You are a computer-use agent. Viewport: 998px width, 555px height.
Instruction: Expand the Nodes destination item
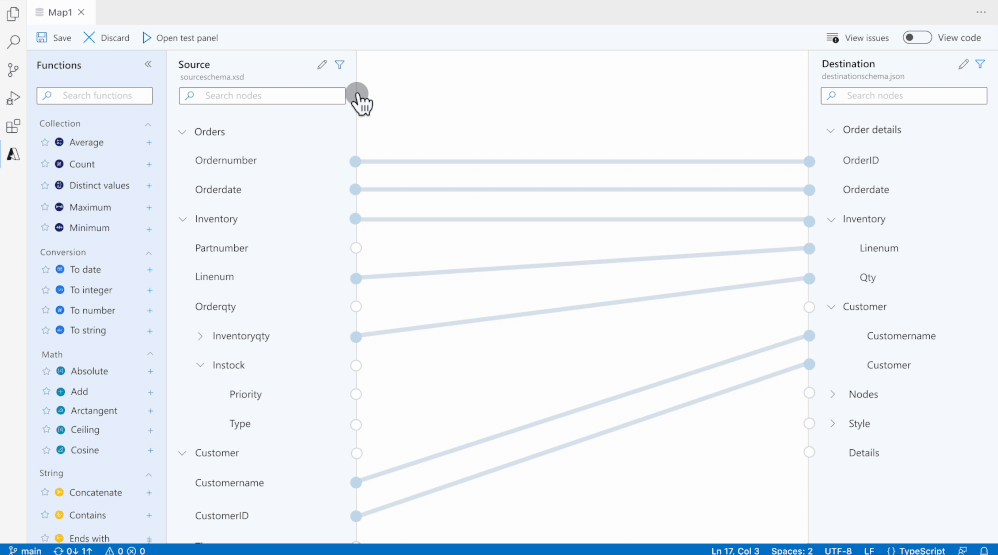(x=833, y=395)
